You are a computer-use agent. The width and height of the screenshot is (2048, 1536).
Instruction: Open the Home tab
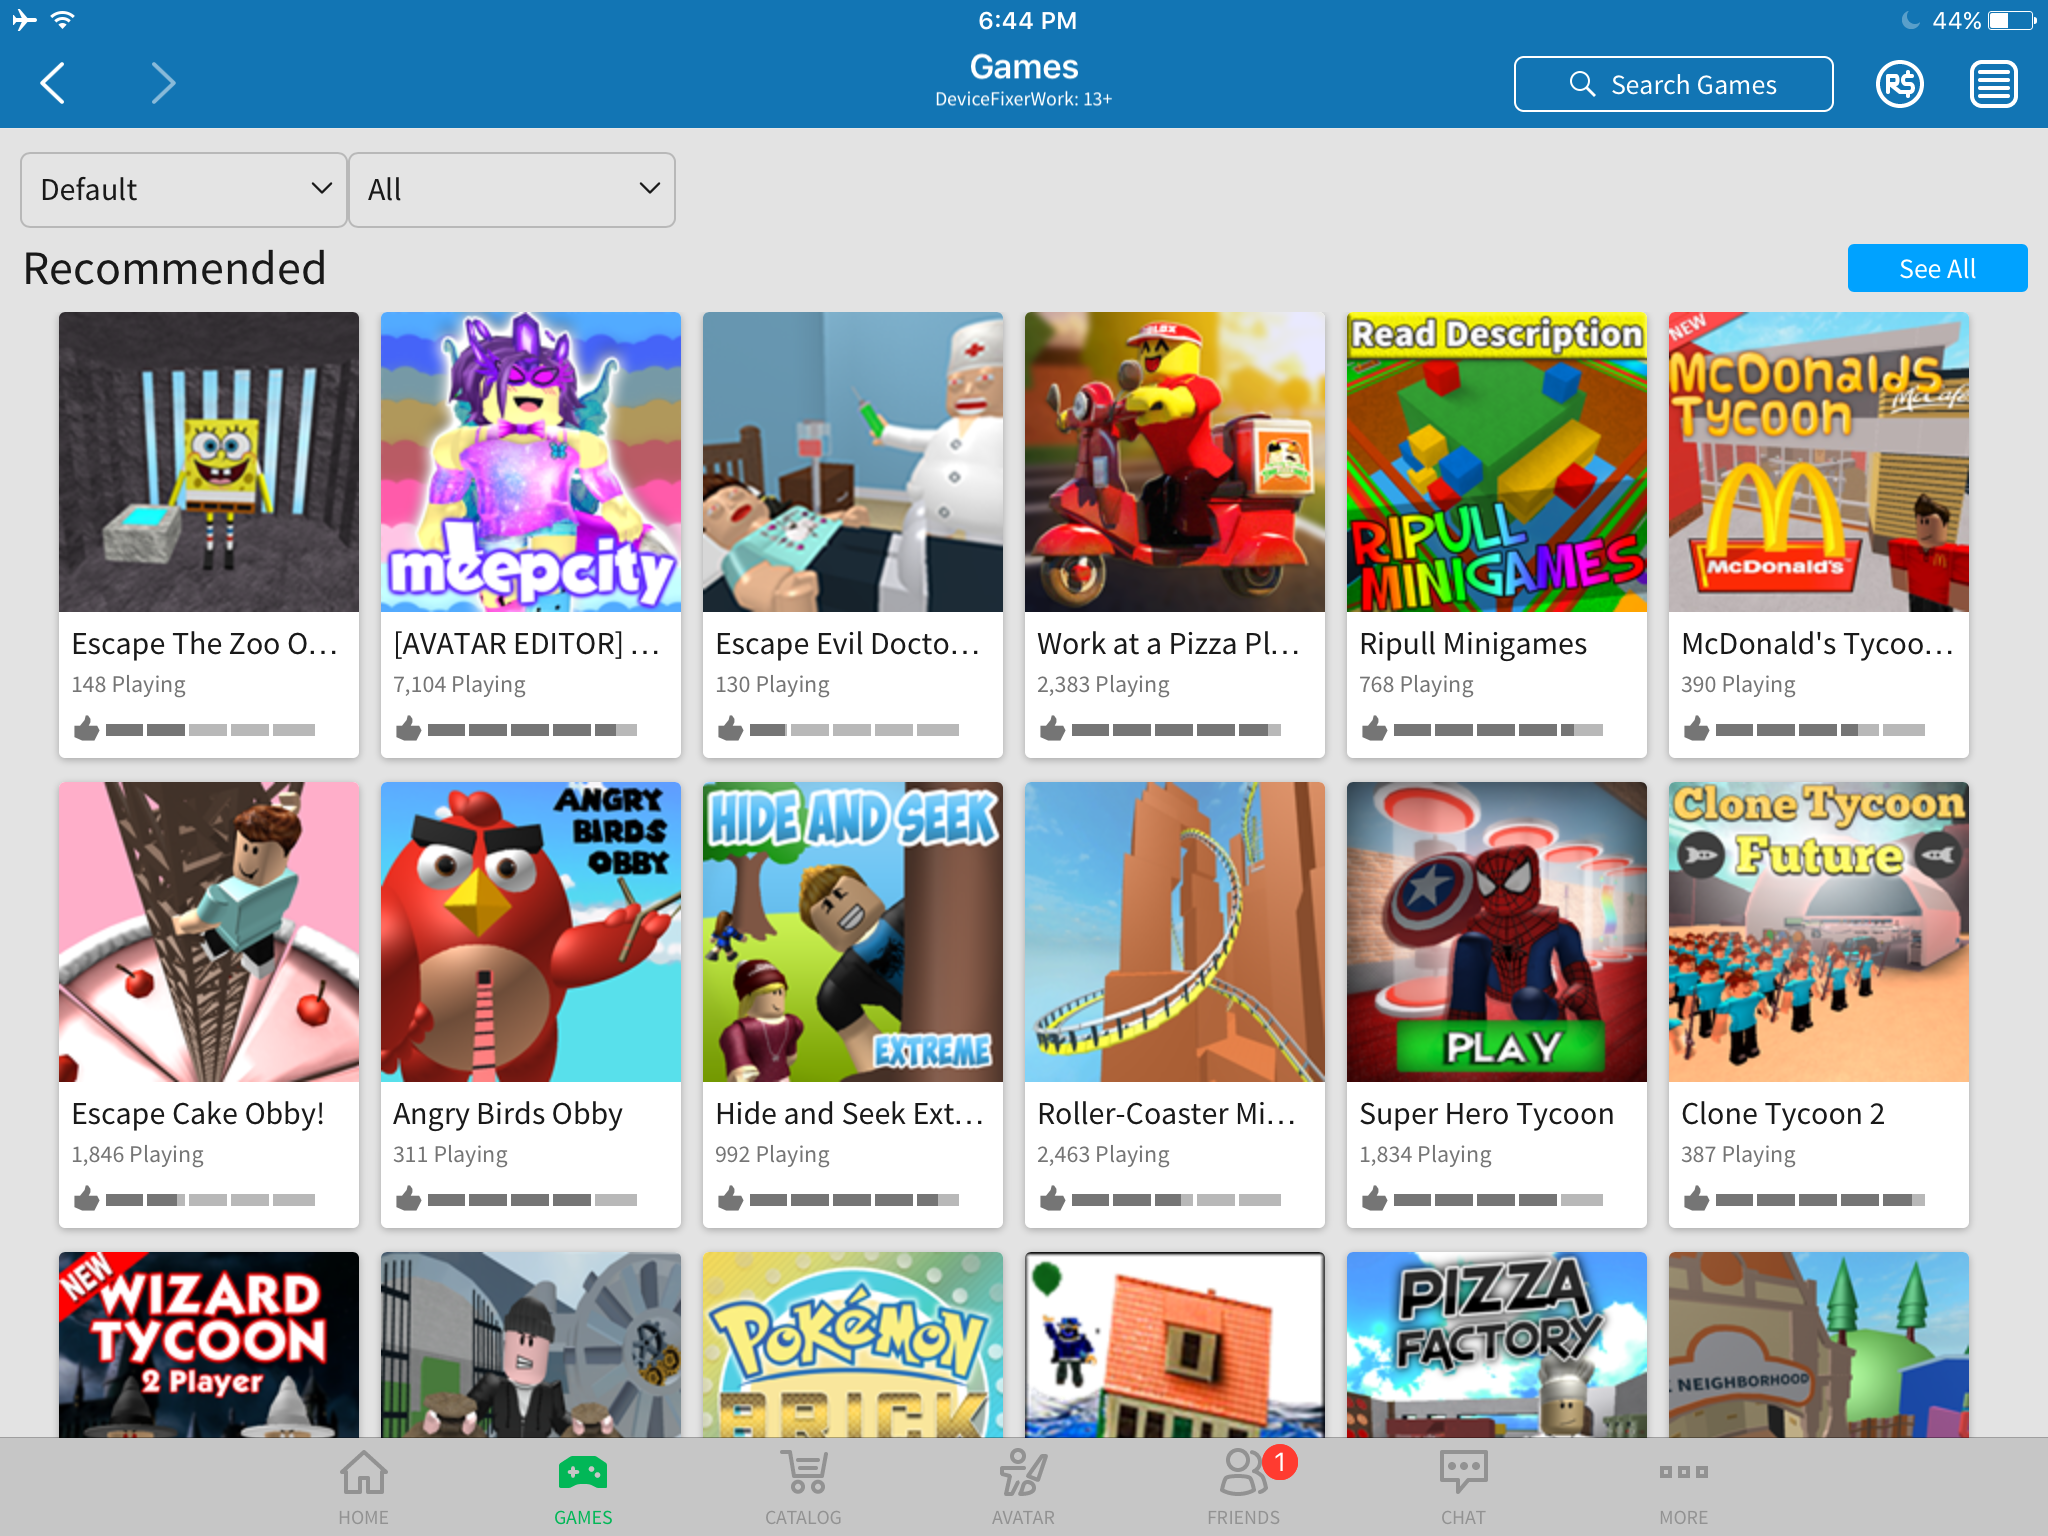pyautogui.click(x=363, y=1488)
